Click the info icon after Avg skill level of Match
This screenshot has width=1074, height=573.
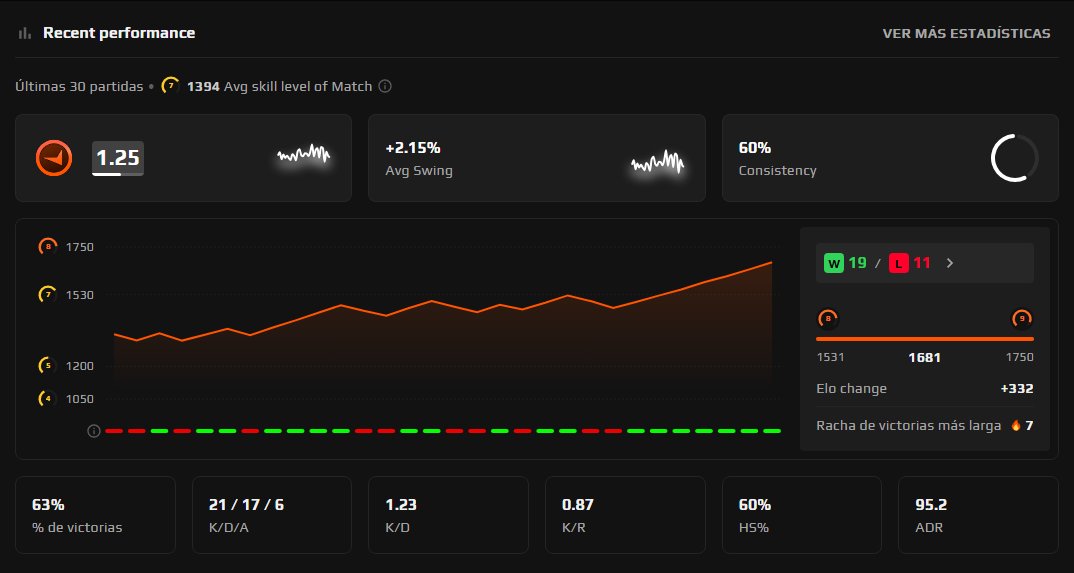coord(385,86)
